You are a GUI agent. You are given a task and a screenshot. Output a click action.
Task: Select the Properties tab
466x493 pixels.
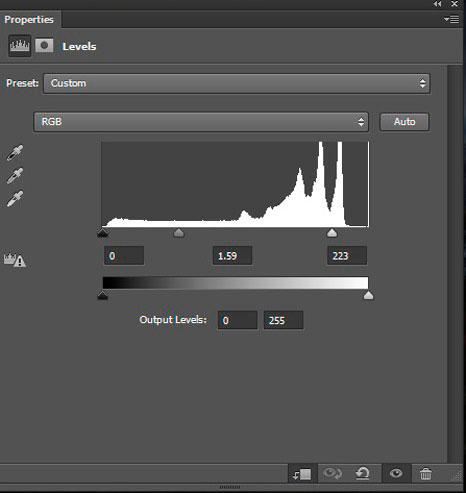pos(29,20)
